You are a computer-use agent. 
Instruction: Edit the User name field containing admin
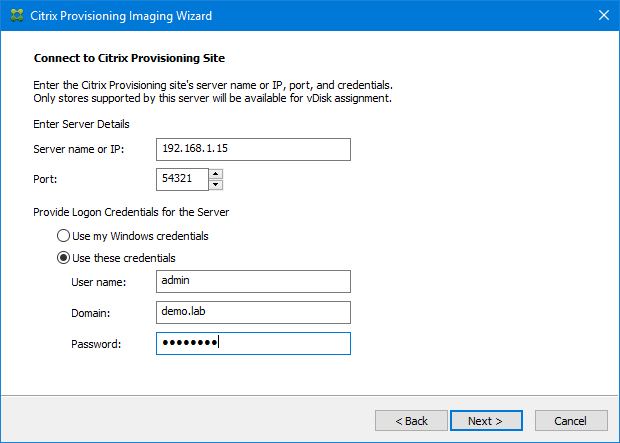pos(253,282)
